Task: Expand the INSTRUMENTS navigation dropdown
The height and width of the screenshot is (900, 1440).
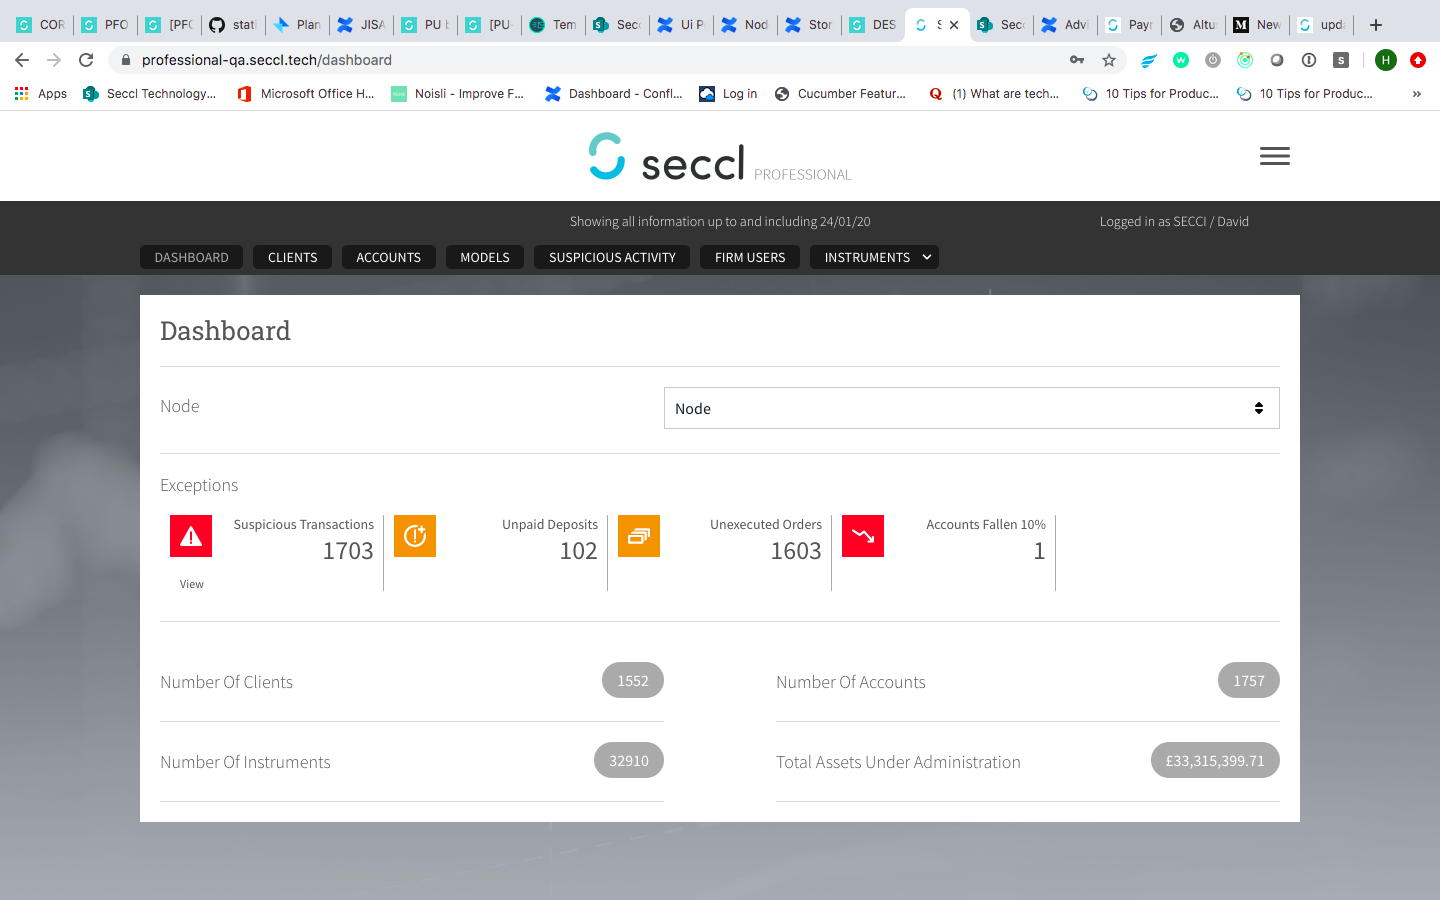Action: pos(874,257)
